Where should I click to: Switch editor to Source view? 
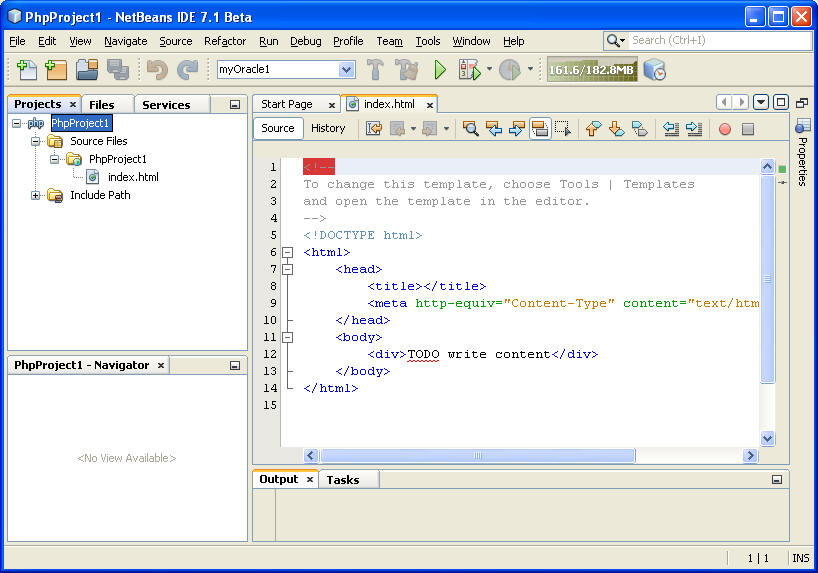278,128
